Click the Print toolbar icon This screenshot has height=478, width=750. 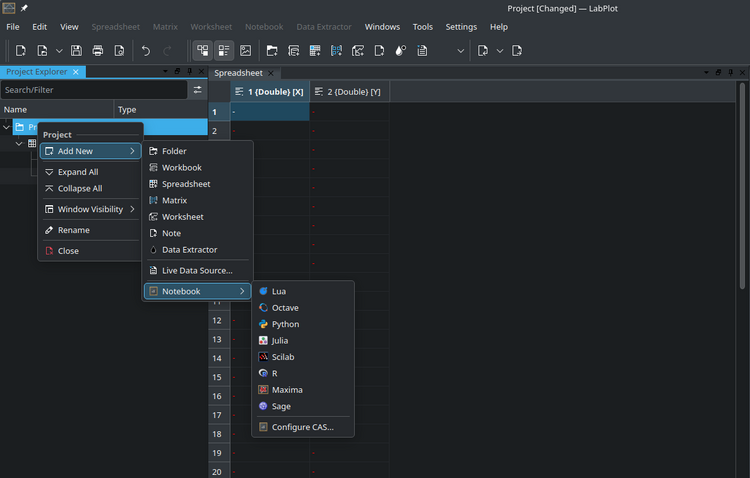click(x=98, y=50)
